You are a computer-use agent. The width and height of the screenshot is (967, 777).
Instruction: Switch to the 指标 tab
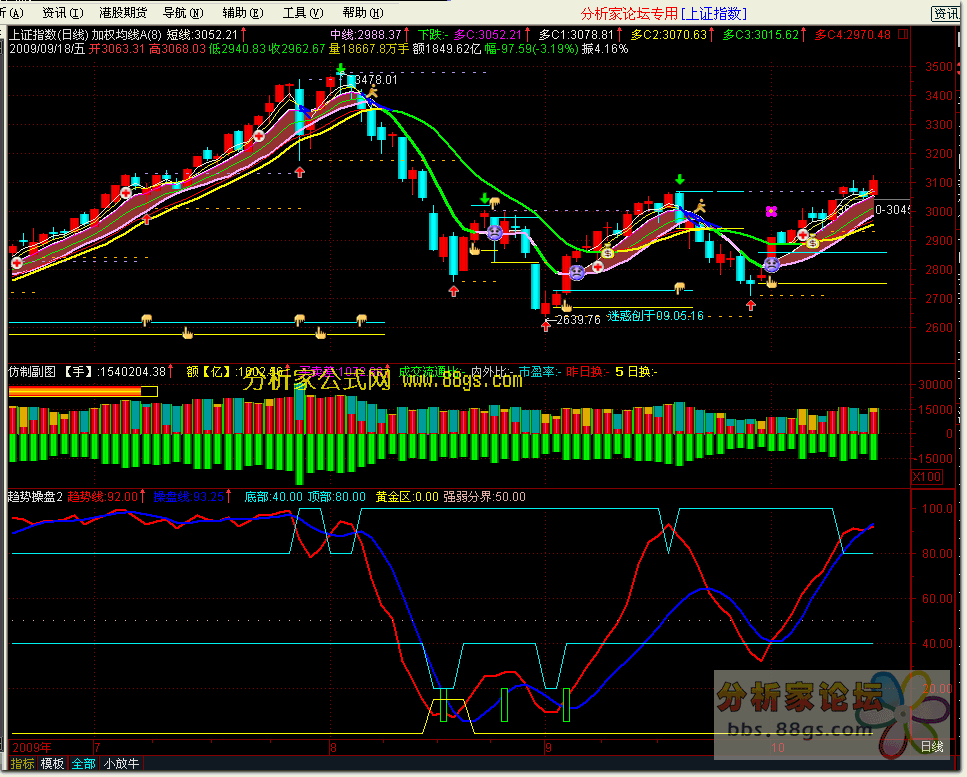pos(23,763)
